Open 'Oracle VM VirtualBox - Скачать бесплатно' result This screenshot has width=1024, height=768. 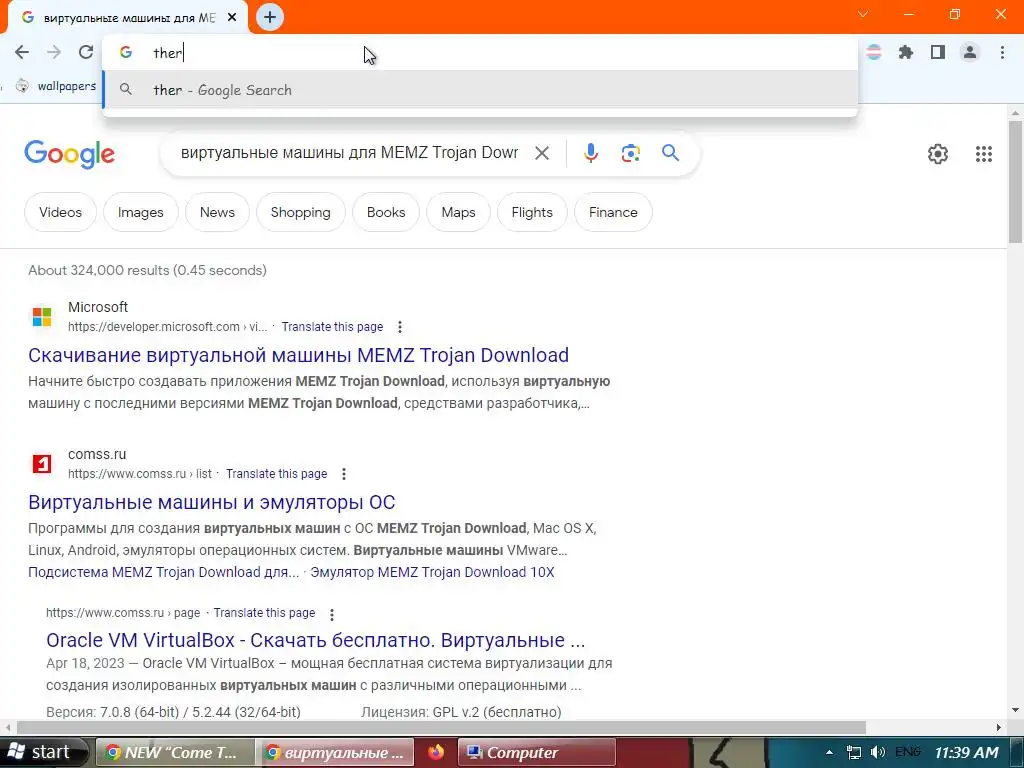click(x=315, y=640)
